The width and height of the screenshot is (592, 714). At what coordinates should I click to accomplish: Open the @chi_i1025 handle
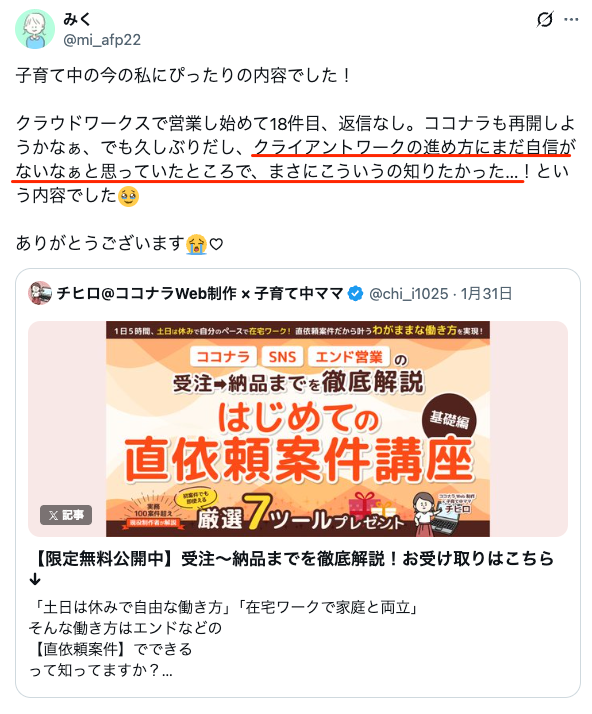pos(408,294)
